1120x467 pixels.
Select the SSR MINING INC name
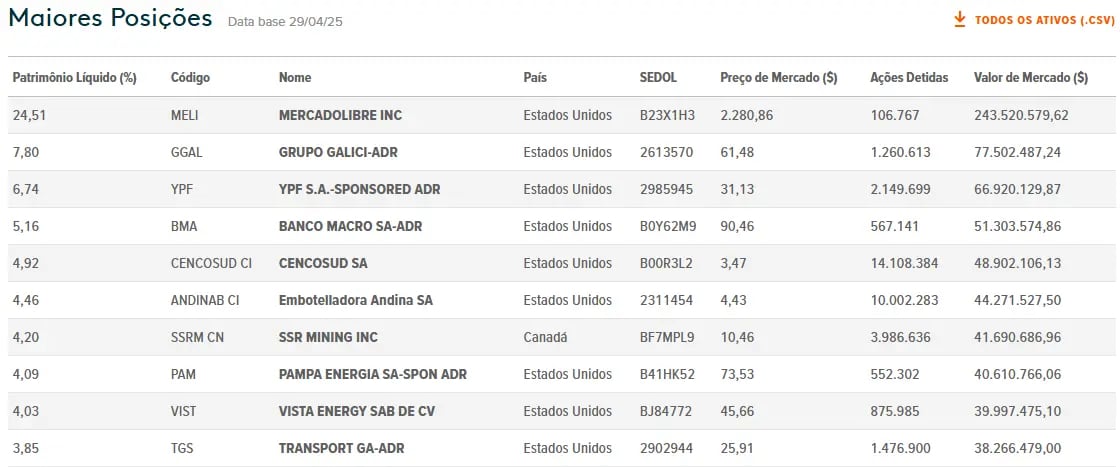329,337
